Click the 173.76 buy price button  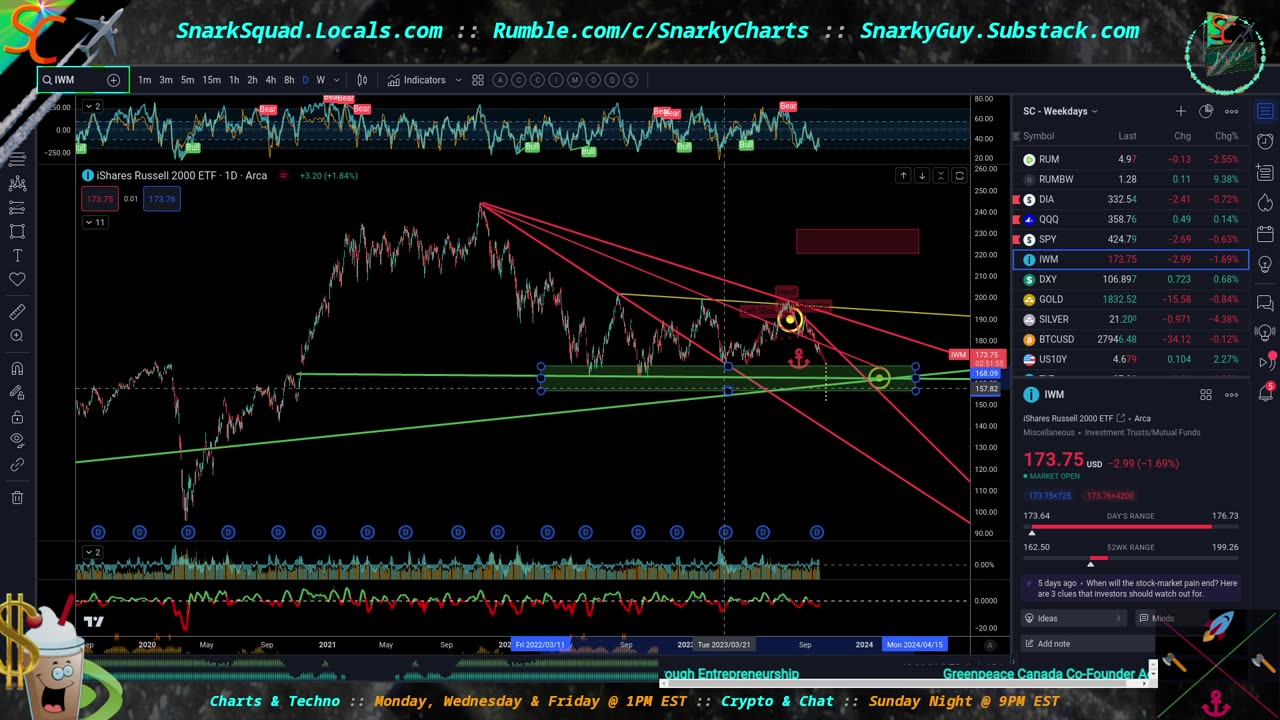pos(162,199)
